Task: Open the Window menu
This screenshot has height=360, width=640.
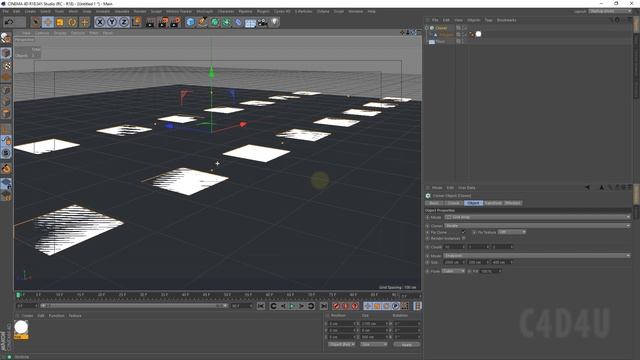Action: pyautogui.click(x=356, y=11)
